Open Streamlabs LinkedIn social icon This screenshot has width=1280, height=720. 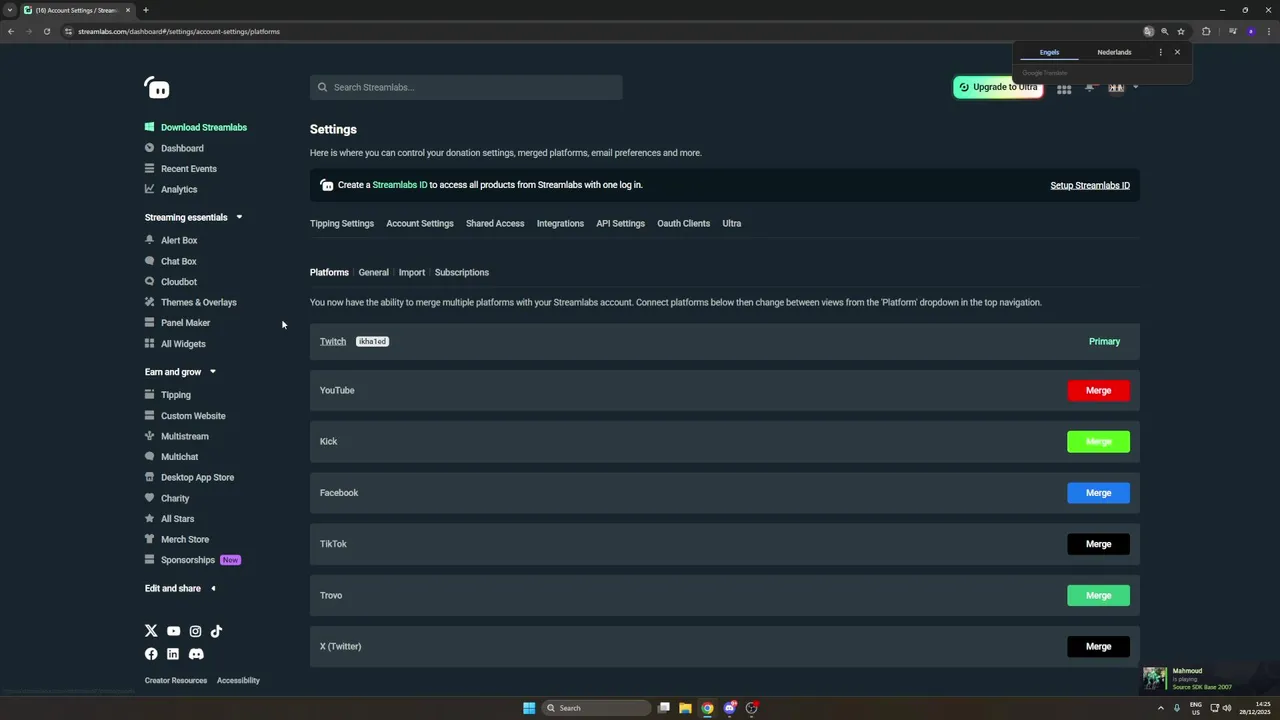(x=173, y=654)
